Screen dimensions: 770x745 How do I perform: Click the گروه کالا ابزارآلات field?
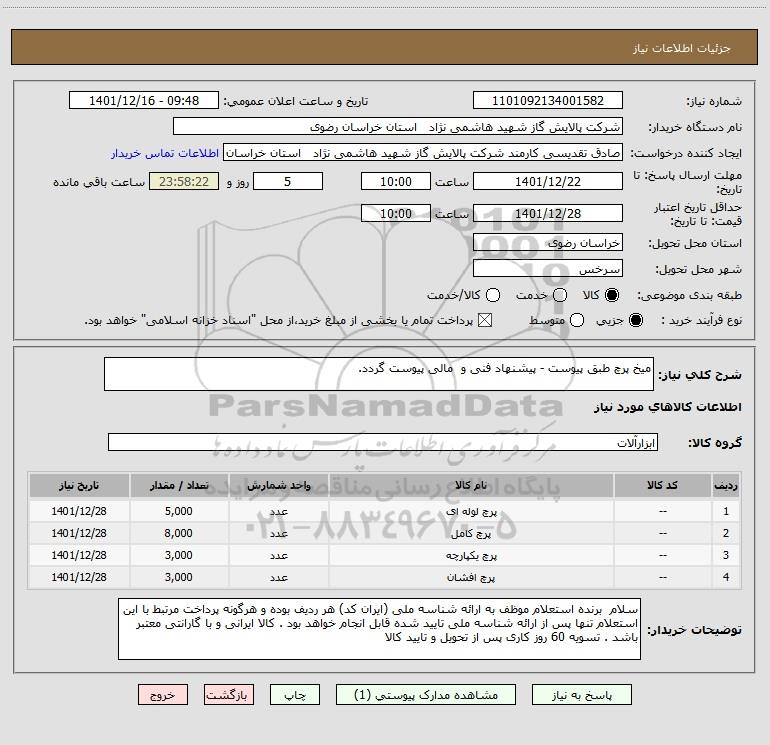click(x=384, y=442)
